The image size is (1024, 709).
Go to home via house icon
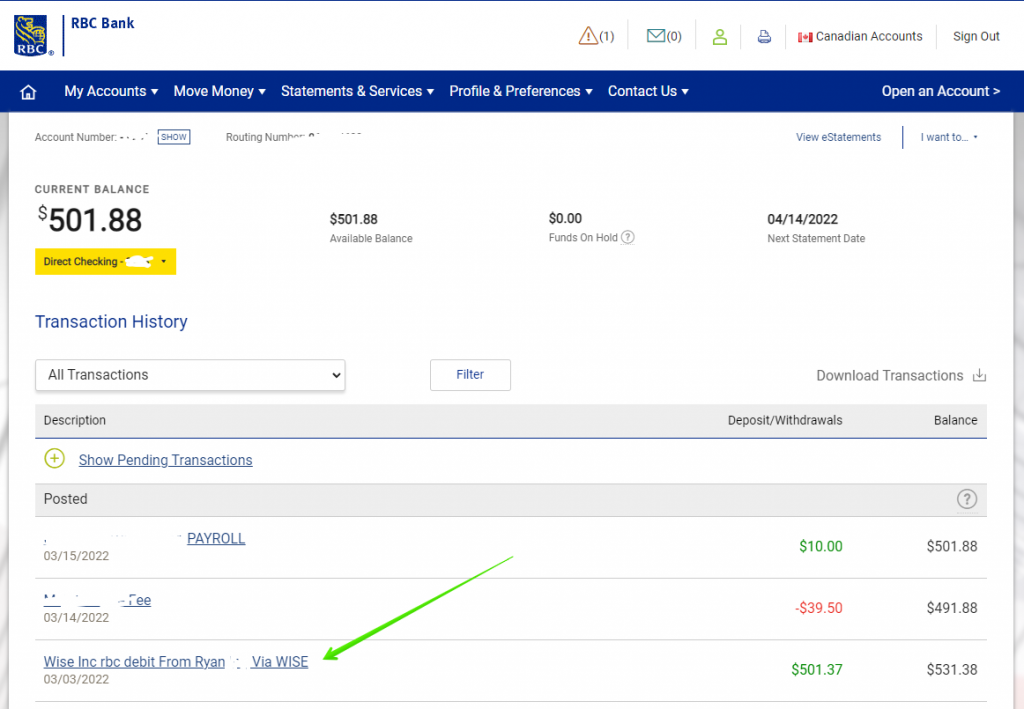point(28,92)
